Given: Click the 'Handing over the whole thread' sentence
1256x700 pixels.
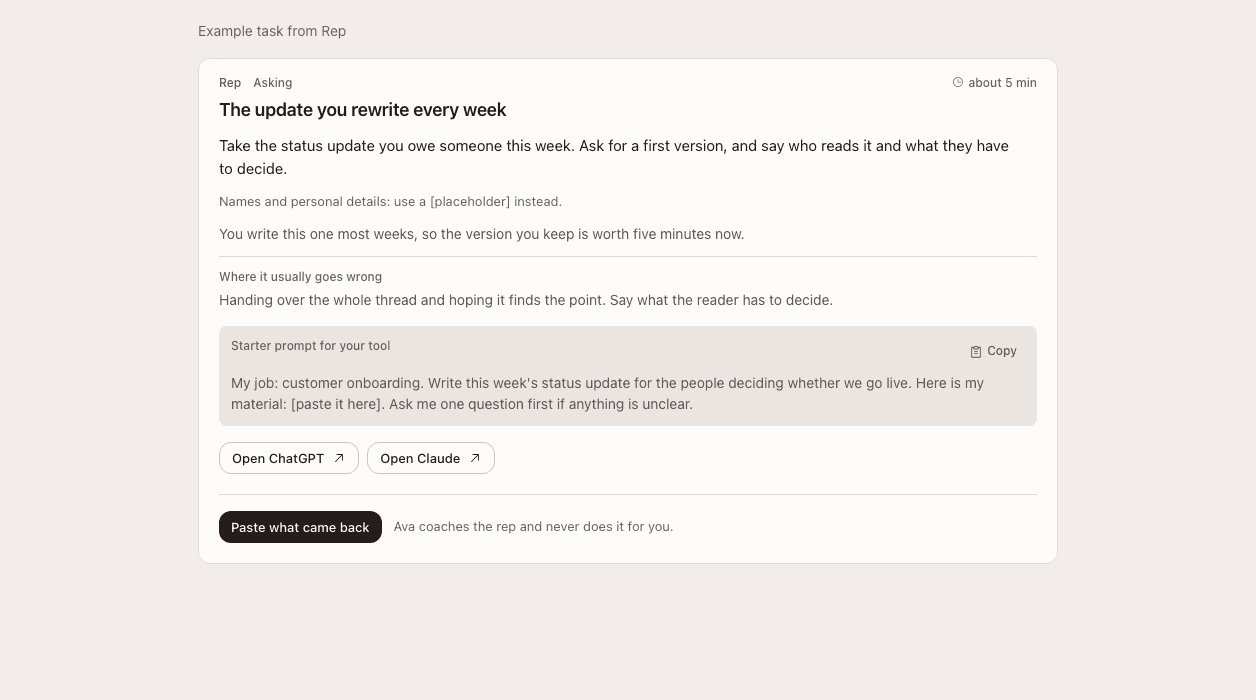Looking at the screenshot, I should (526, 300).
